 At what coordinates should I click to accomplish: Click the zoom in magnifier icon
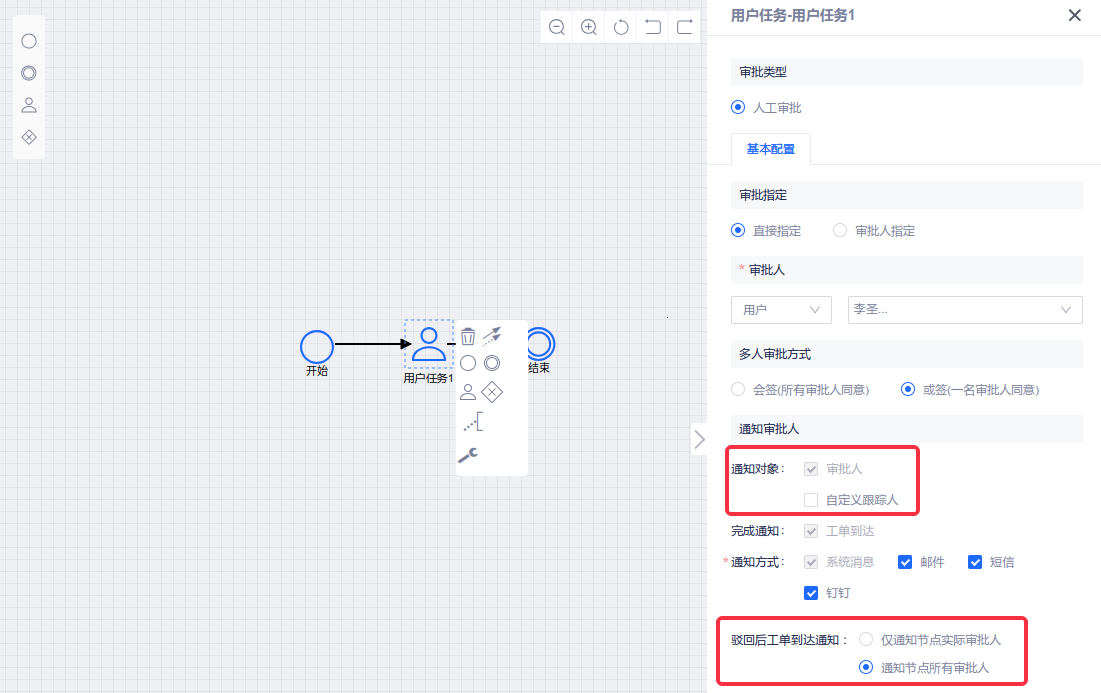click(x=589, y=27)
